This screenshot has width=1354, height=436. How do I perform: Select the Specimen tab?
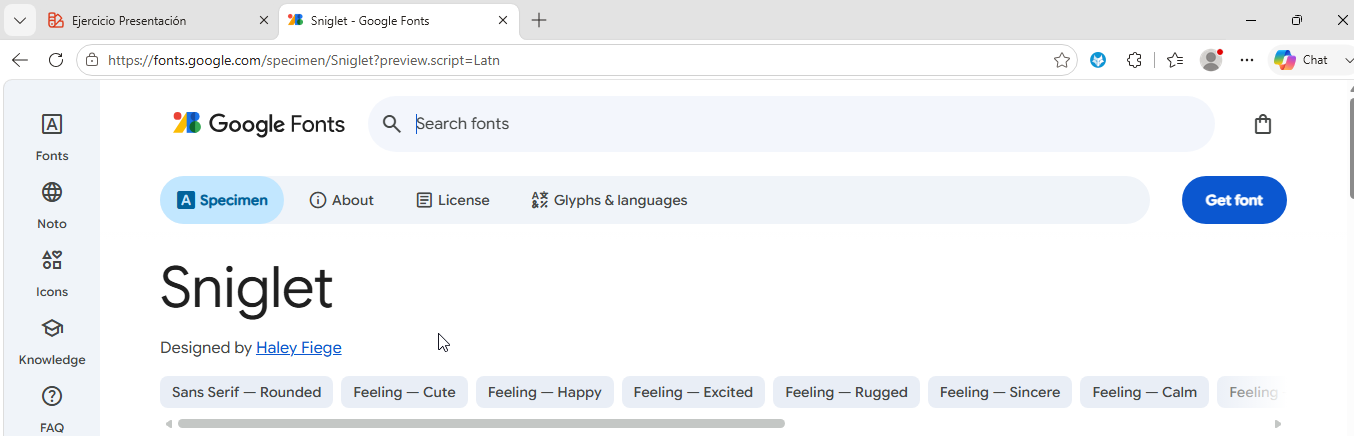coord(222,200)
